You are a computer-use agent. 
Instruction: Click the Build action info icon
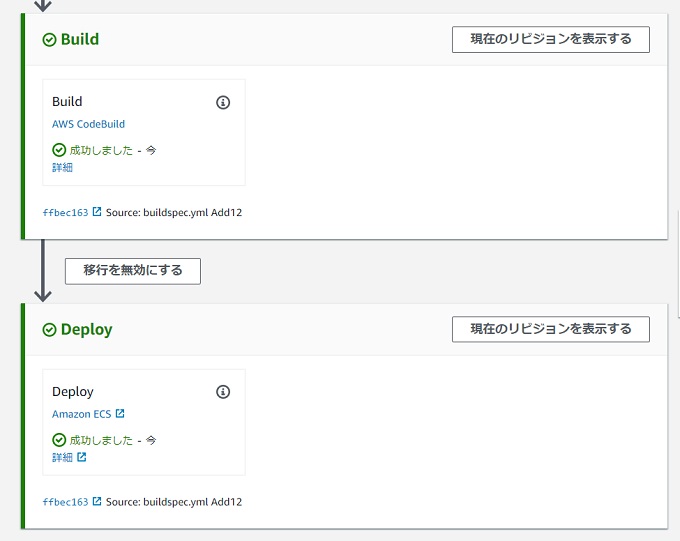pyautogui.click(x=223, y=102)
